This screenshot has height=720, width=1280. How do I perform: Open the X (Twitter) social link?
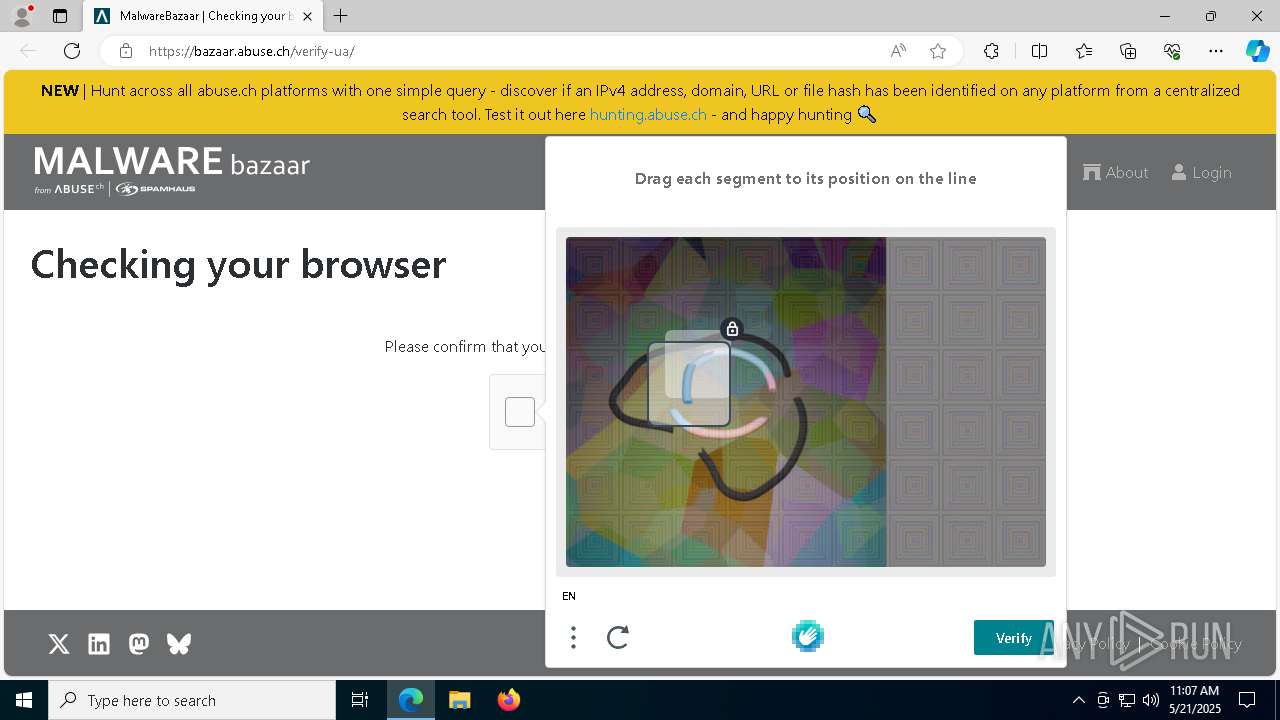pyautogui.click(x=59, y=644)
